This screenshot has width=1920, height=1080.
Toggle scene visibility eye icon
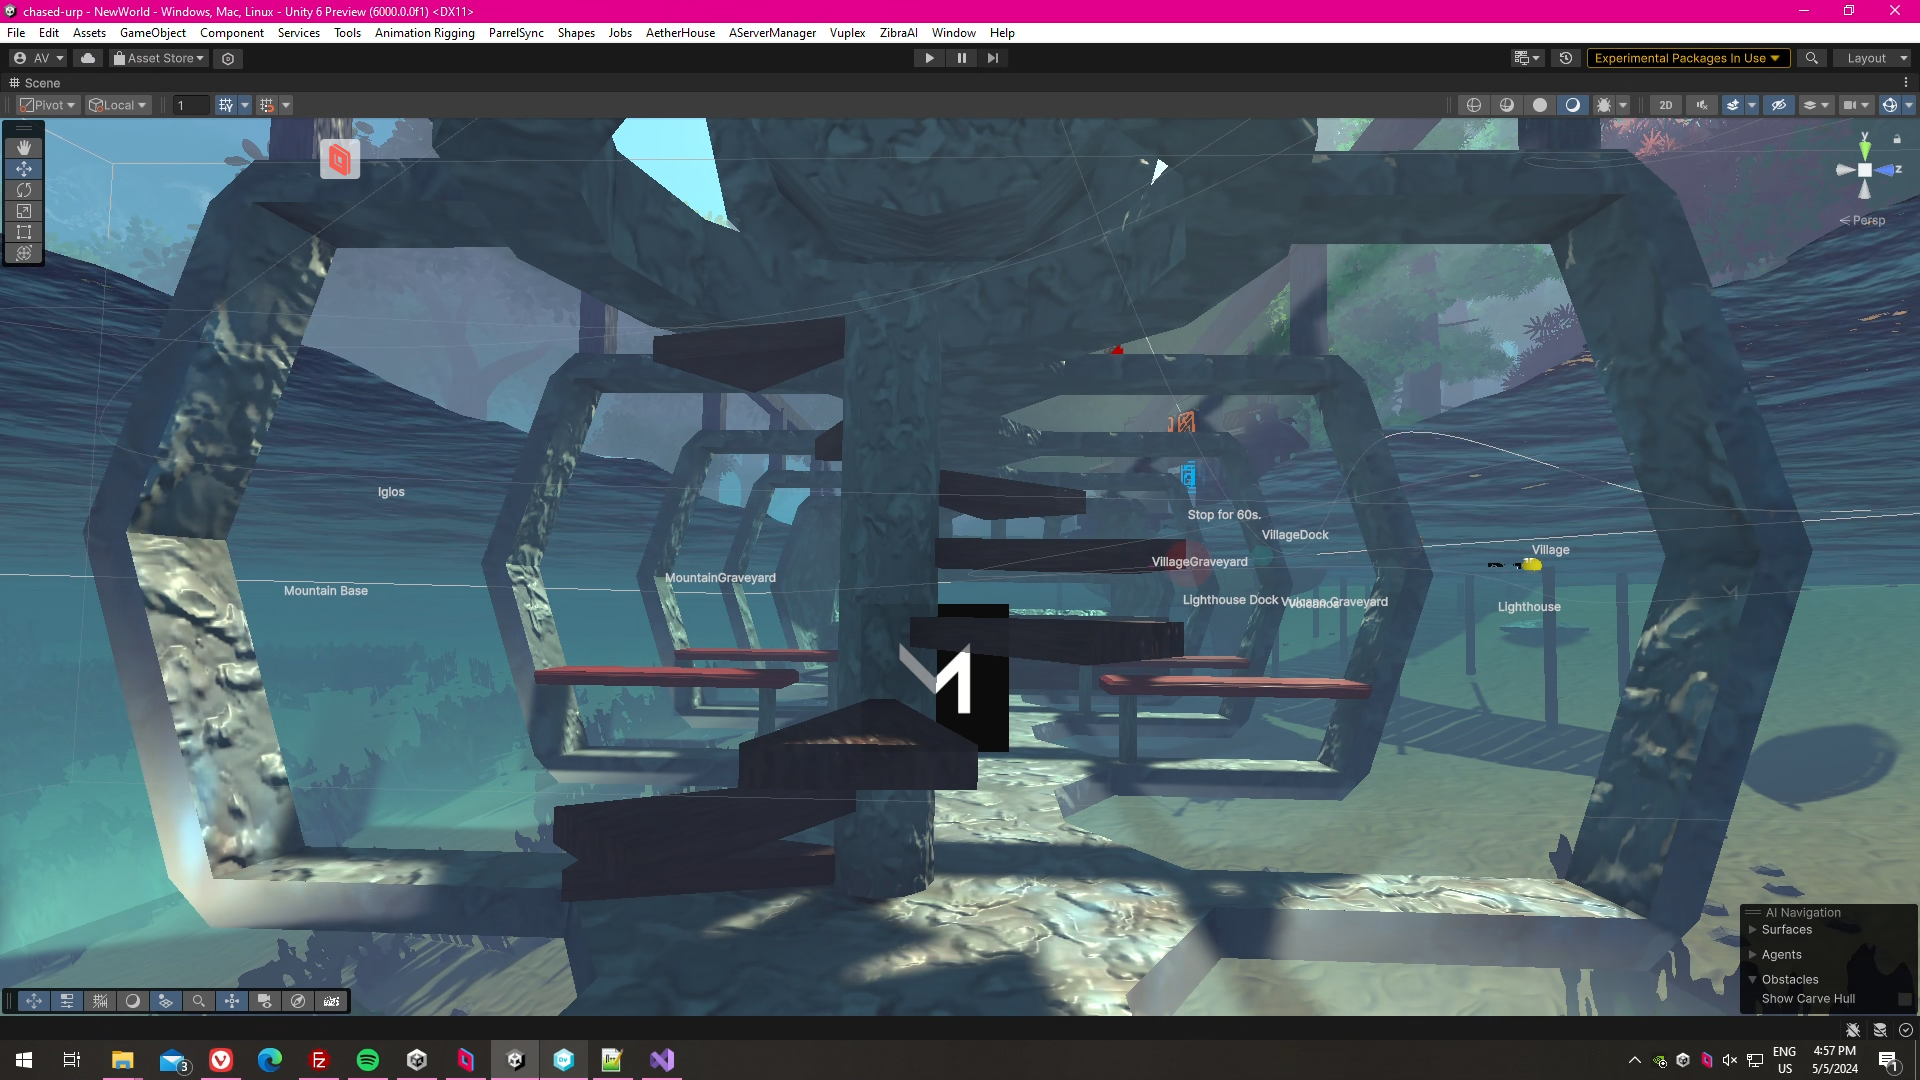point(1778,105)
